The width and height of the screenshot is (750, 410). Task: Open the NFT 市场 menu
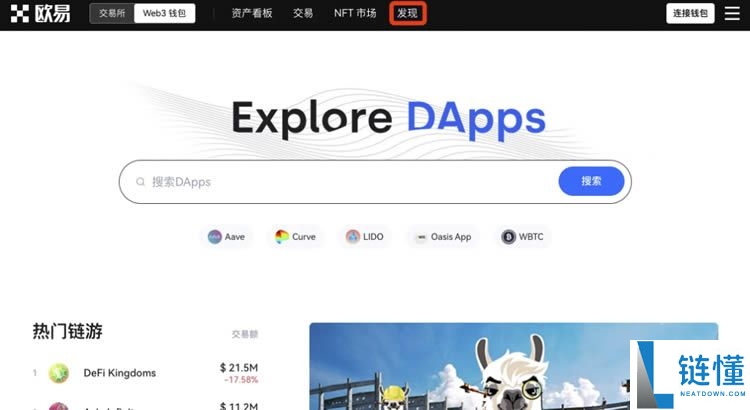coord(355,13)
